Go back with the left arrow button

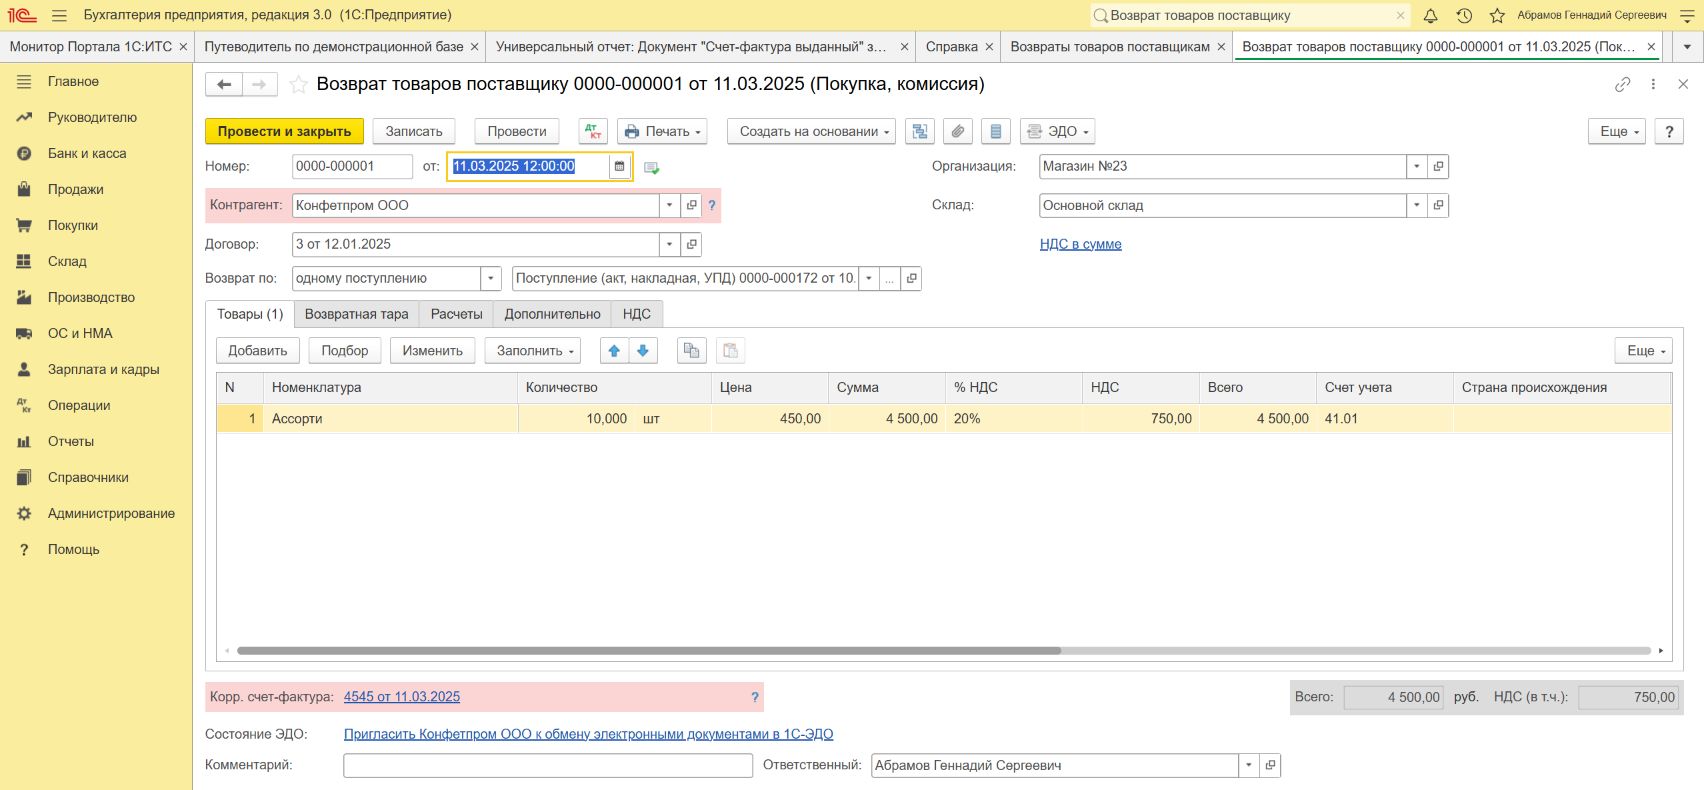(x=224, y=85)
